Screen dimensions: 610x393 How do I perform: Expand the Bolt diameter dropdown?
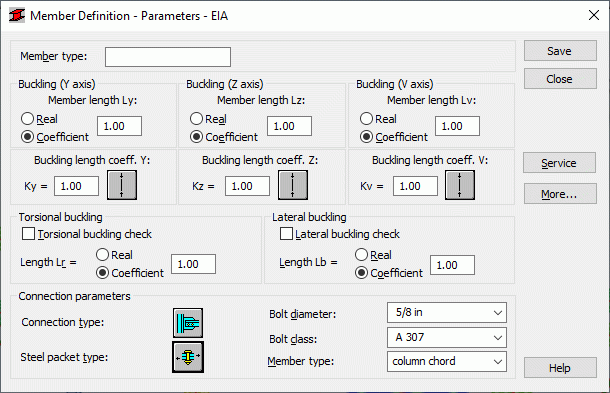point(447,312)
